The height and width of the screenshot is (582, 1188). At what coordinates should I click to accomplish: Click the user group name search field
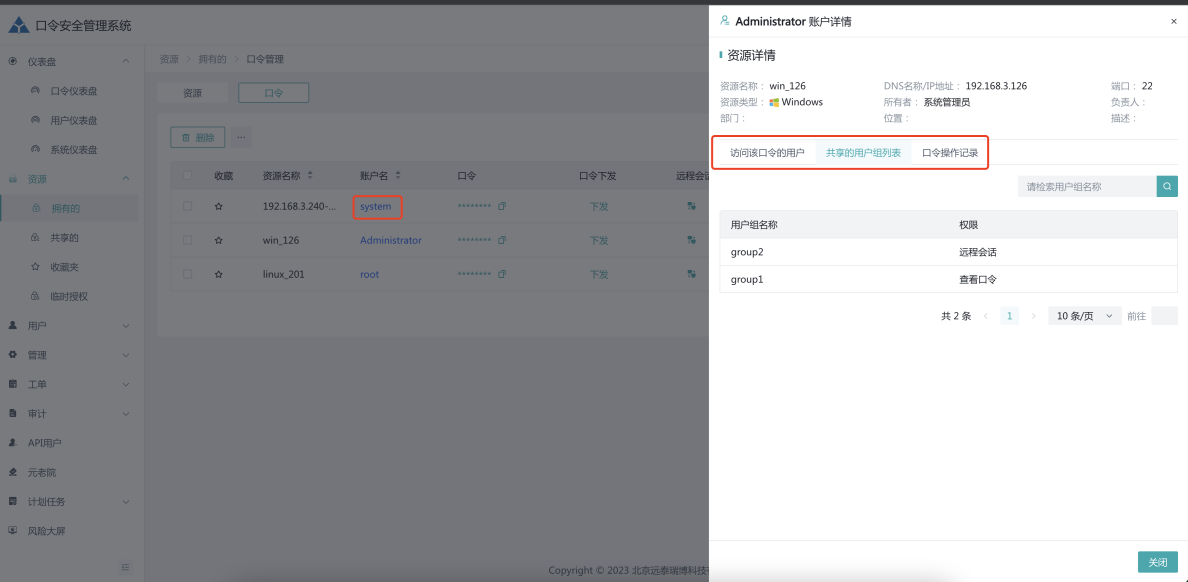pos(1087,186)
